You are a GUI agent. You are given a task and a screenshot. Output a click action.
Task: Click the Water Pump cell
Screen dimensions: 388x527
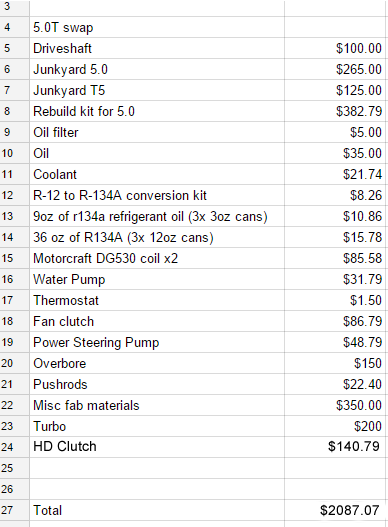(x=157, y=279)
